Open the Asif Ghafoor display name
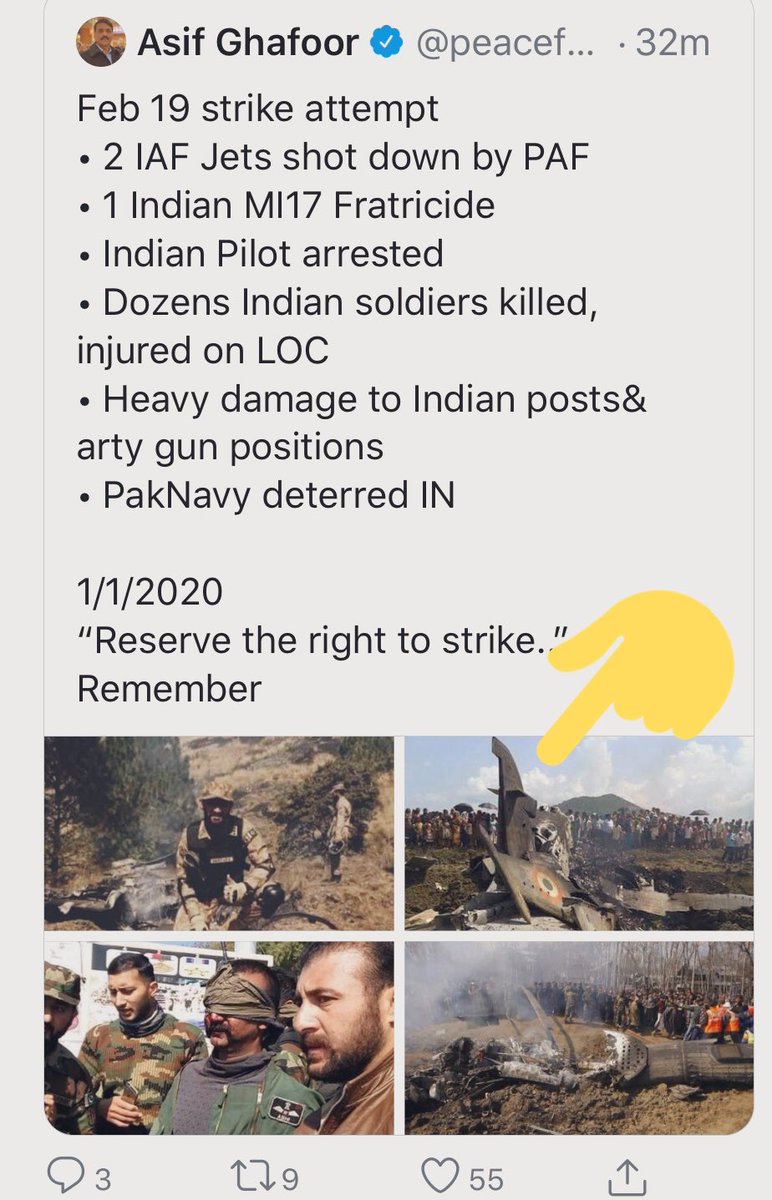The height and width of the screenshot is (1200, 772). 250,44
